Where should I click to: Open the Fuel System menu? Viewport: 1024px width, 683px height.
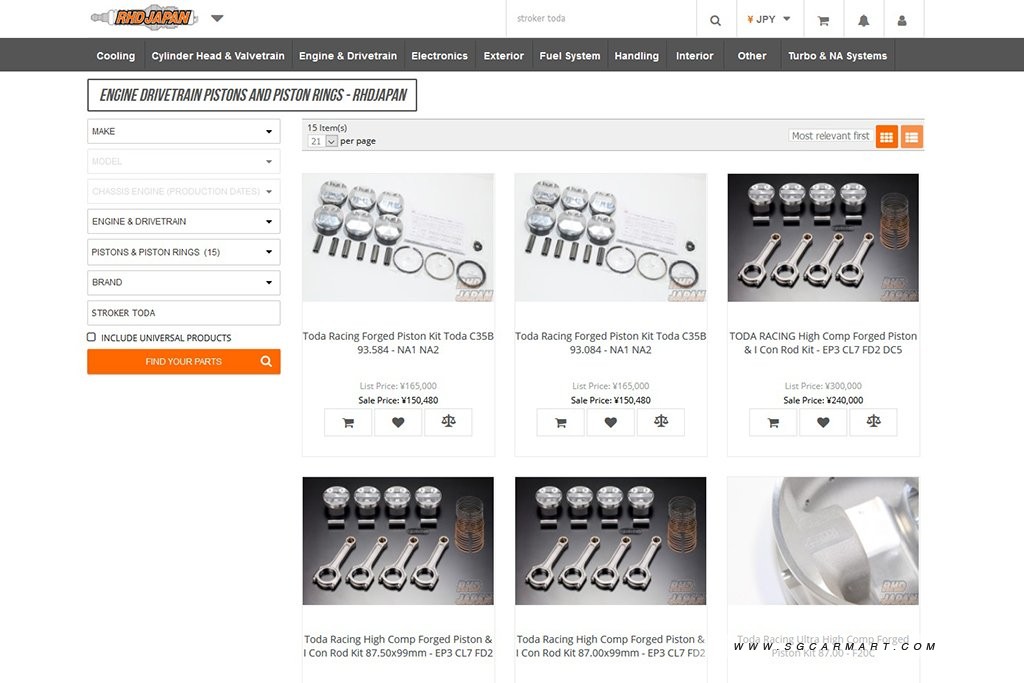tap(569, 56)
